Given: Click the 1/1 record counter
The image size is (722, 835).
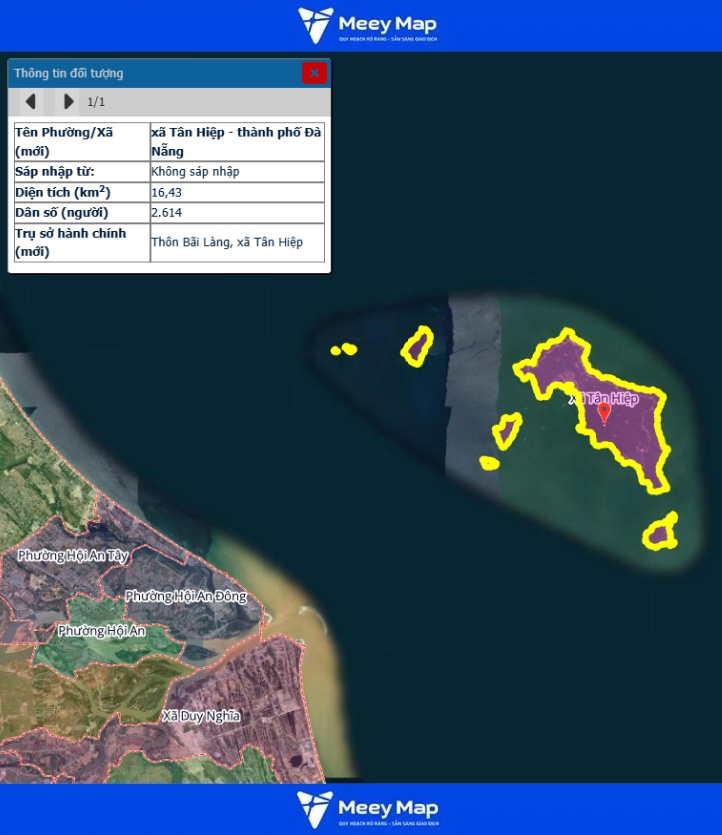Looking at the screenshot, I should coord(96,102).
